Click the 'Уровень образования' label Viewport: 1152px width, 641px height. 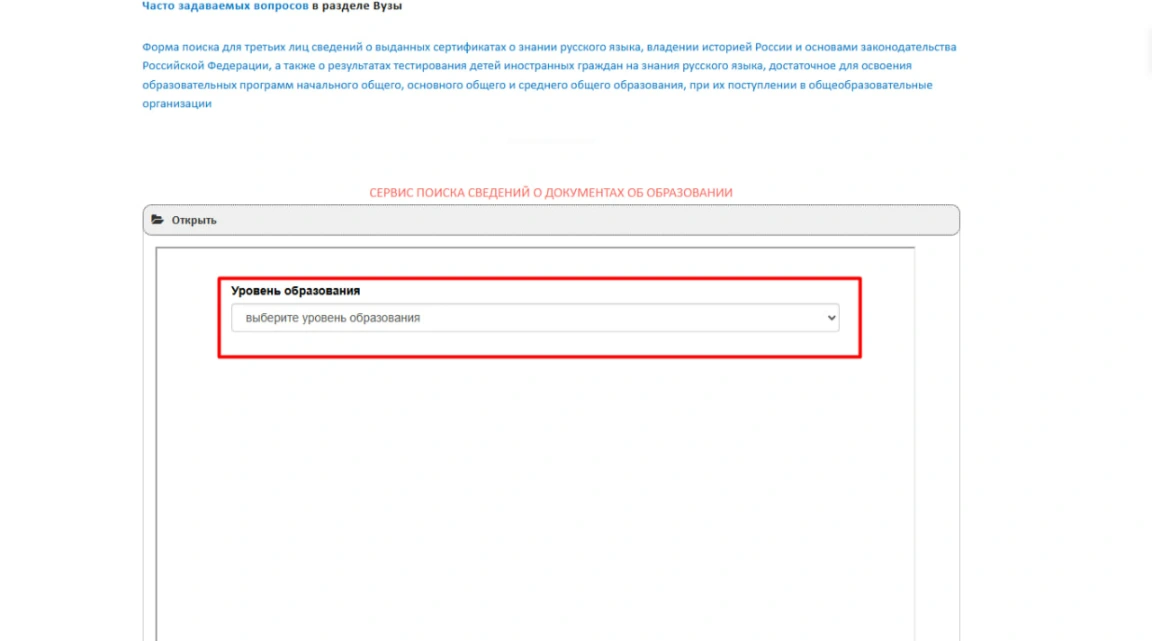point(295,290)
